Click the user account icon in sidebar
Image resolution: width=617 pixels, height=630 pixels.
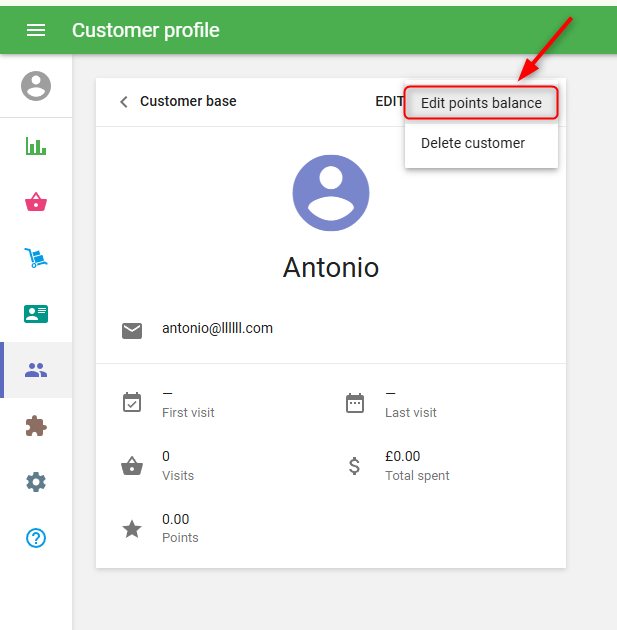point(36,86)
